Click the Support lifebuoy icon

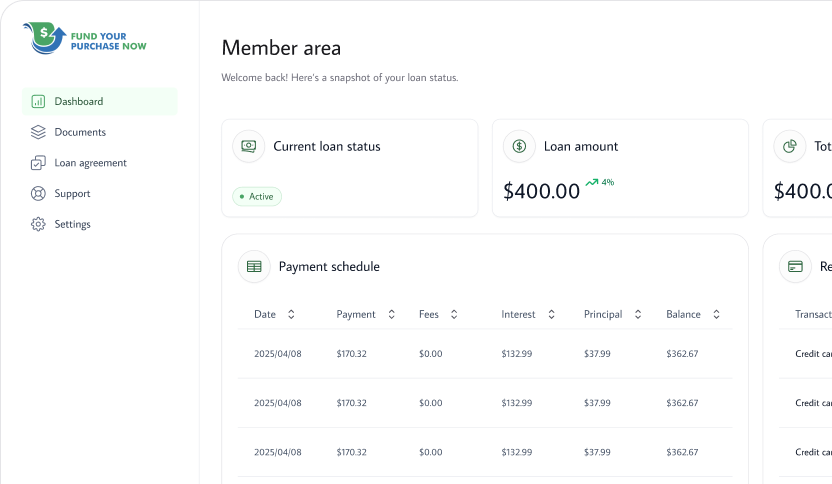click(38, 194)
